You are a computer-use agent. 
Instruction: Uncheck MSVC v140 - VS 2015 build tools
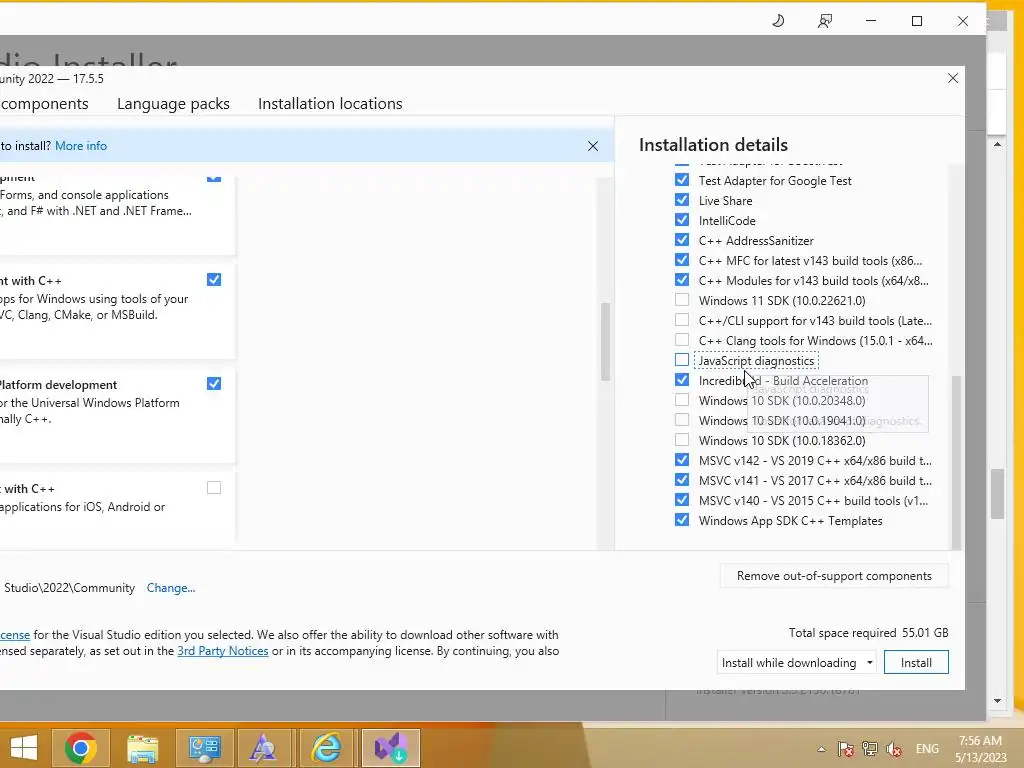[682, 500]
